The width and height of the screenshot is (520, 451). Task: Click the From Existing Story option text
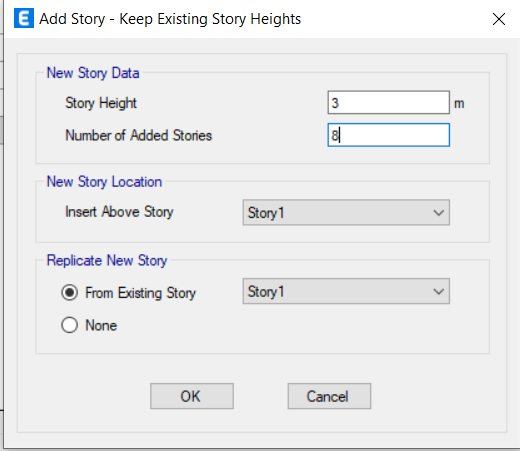tap(140, 293)
